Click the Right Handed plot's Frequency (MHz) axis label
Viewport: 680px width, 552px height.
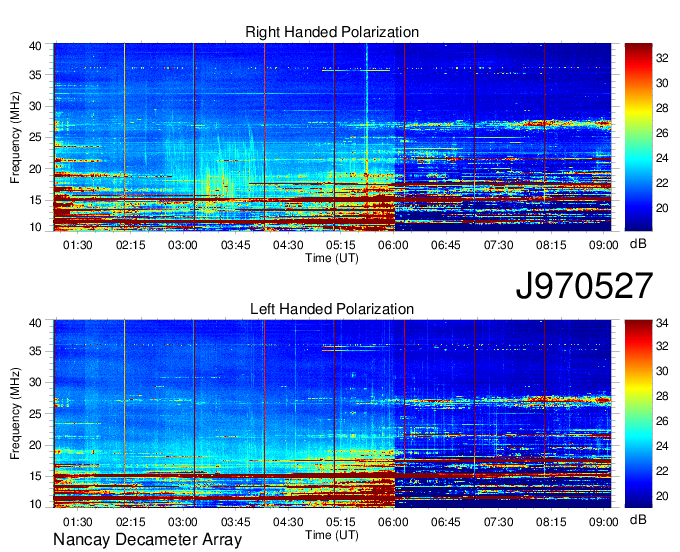(15, 137)
